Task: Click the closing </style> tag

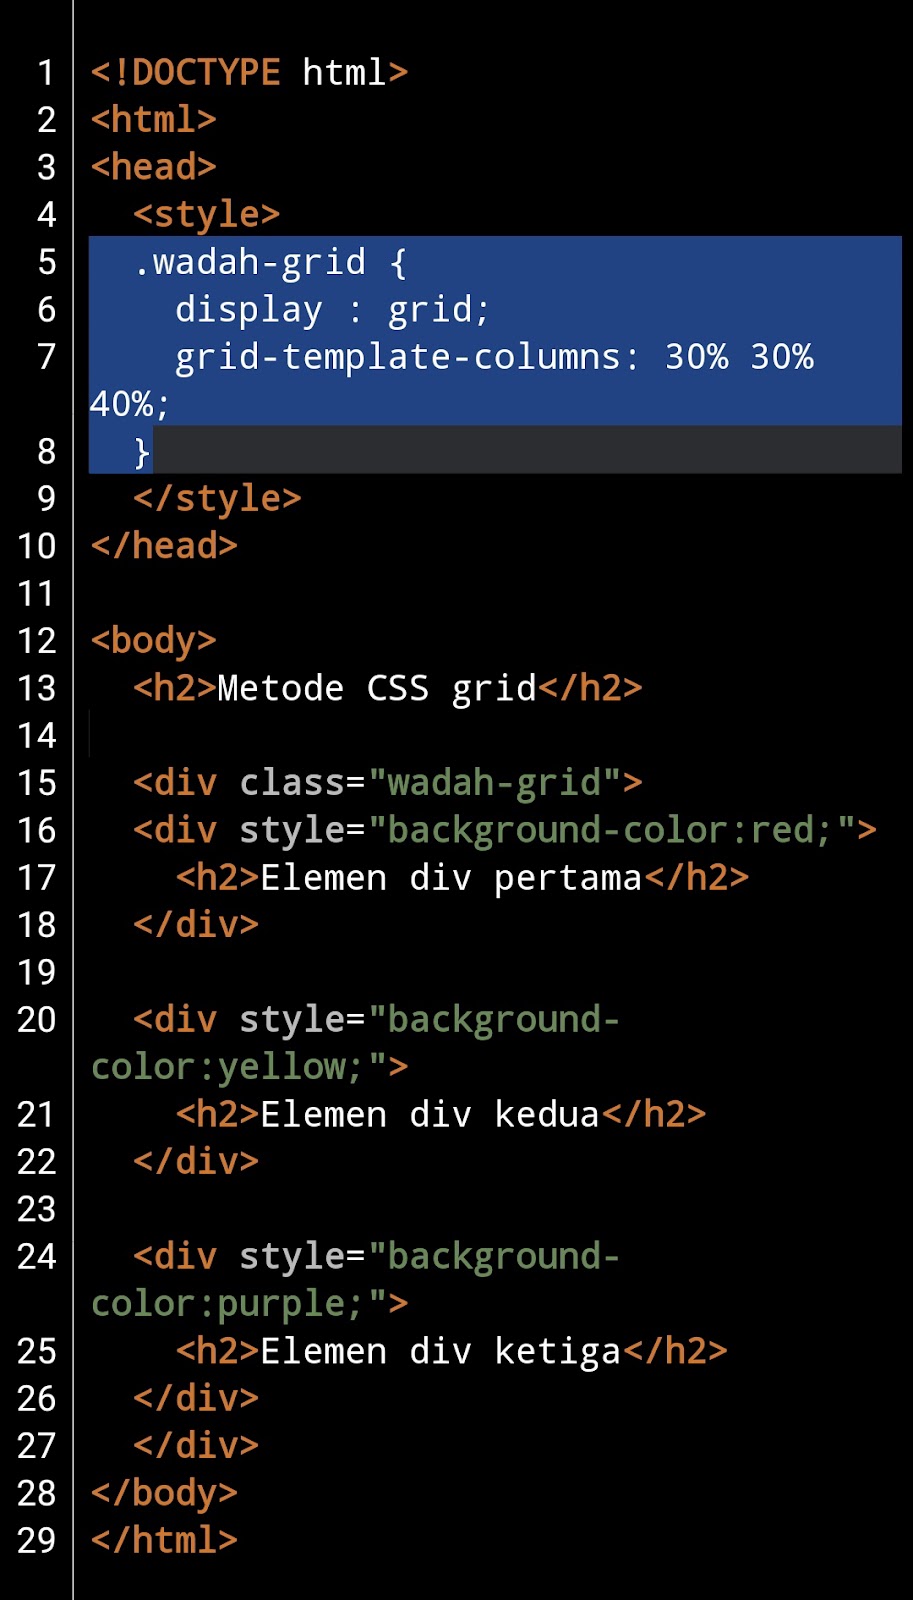Action: pyautogui.click(x=217, y=499)
